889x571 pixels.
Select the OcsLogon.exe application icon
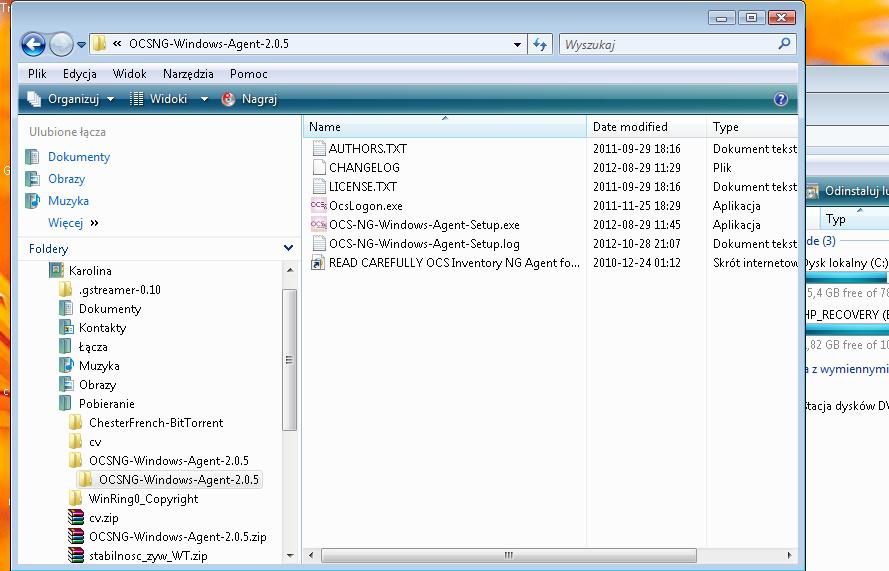(319, 205)
